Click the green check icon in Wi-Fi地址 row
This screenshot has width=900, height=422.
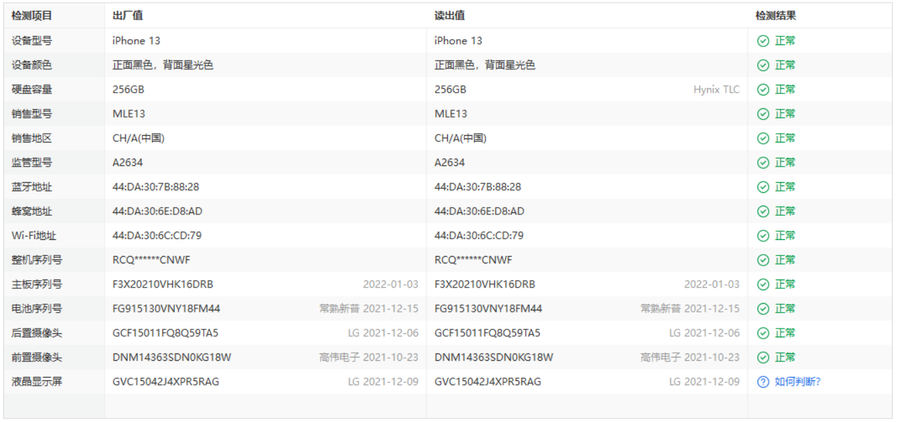[763, 235]
